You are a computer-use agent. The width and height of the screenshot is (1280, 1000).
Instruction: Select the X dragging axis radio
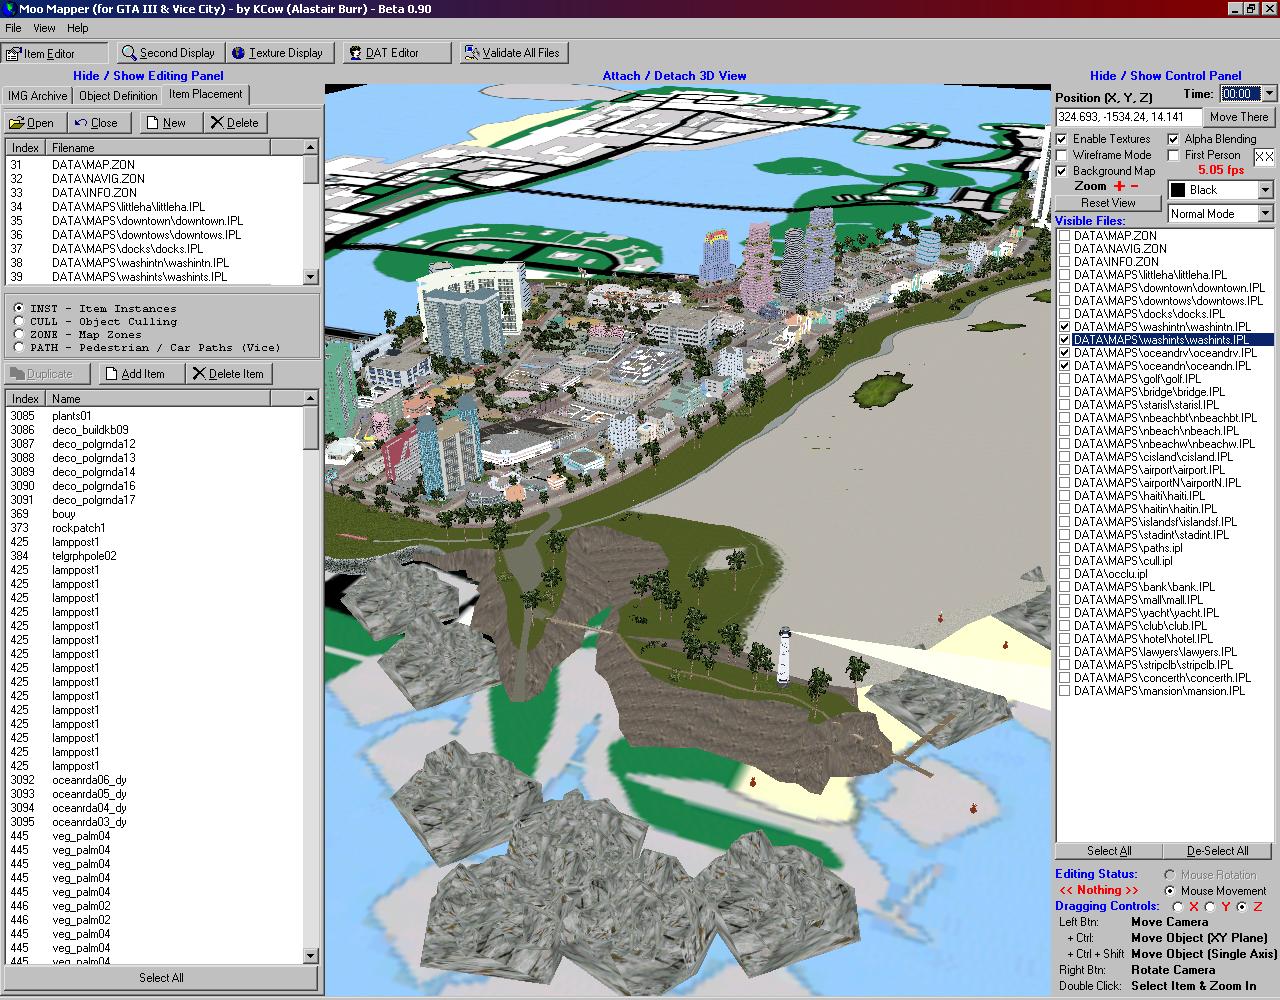[1178, 907]
